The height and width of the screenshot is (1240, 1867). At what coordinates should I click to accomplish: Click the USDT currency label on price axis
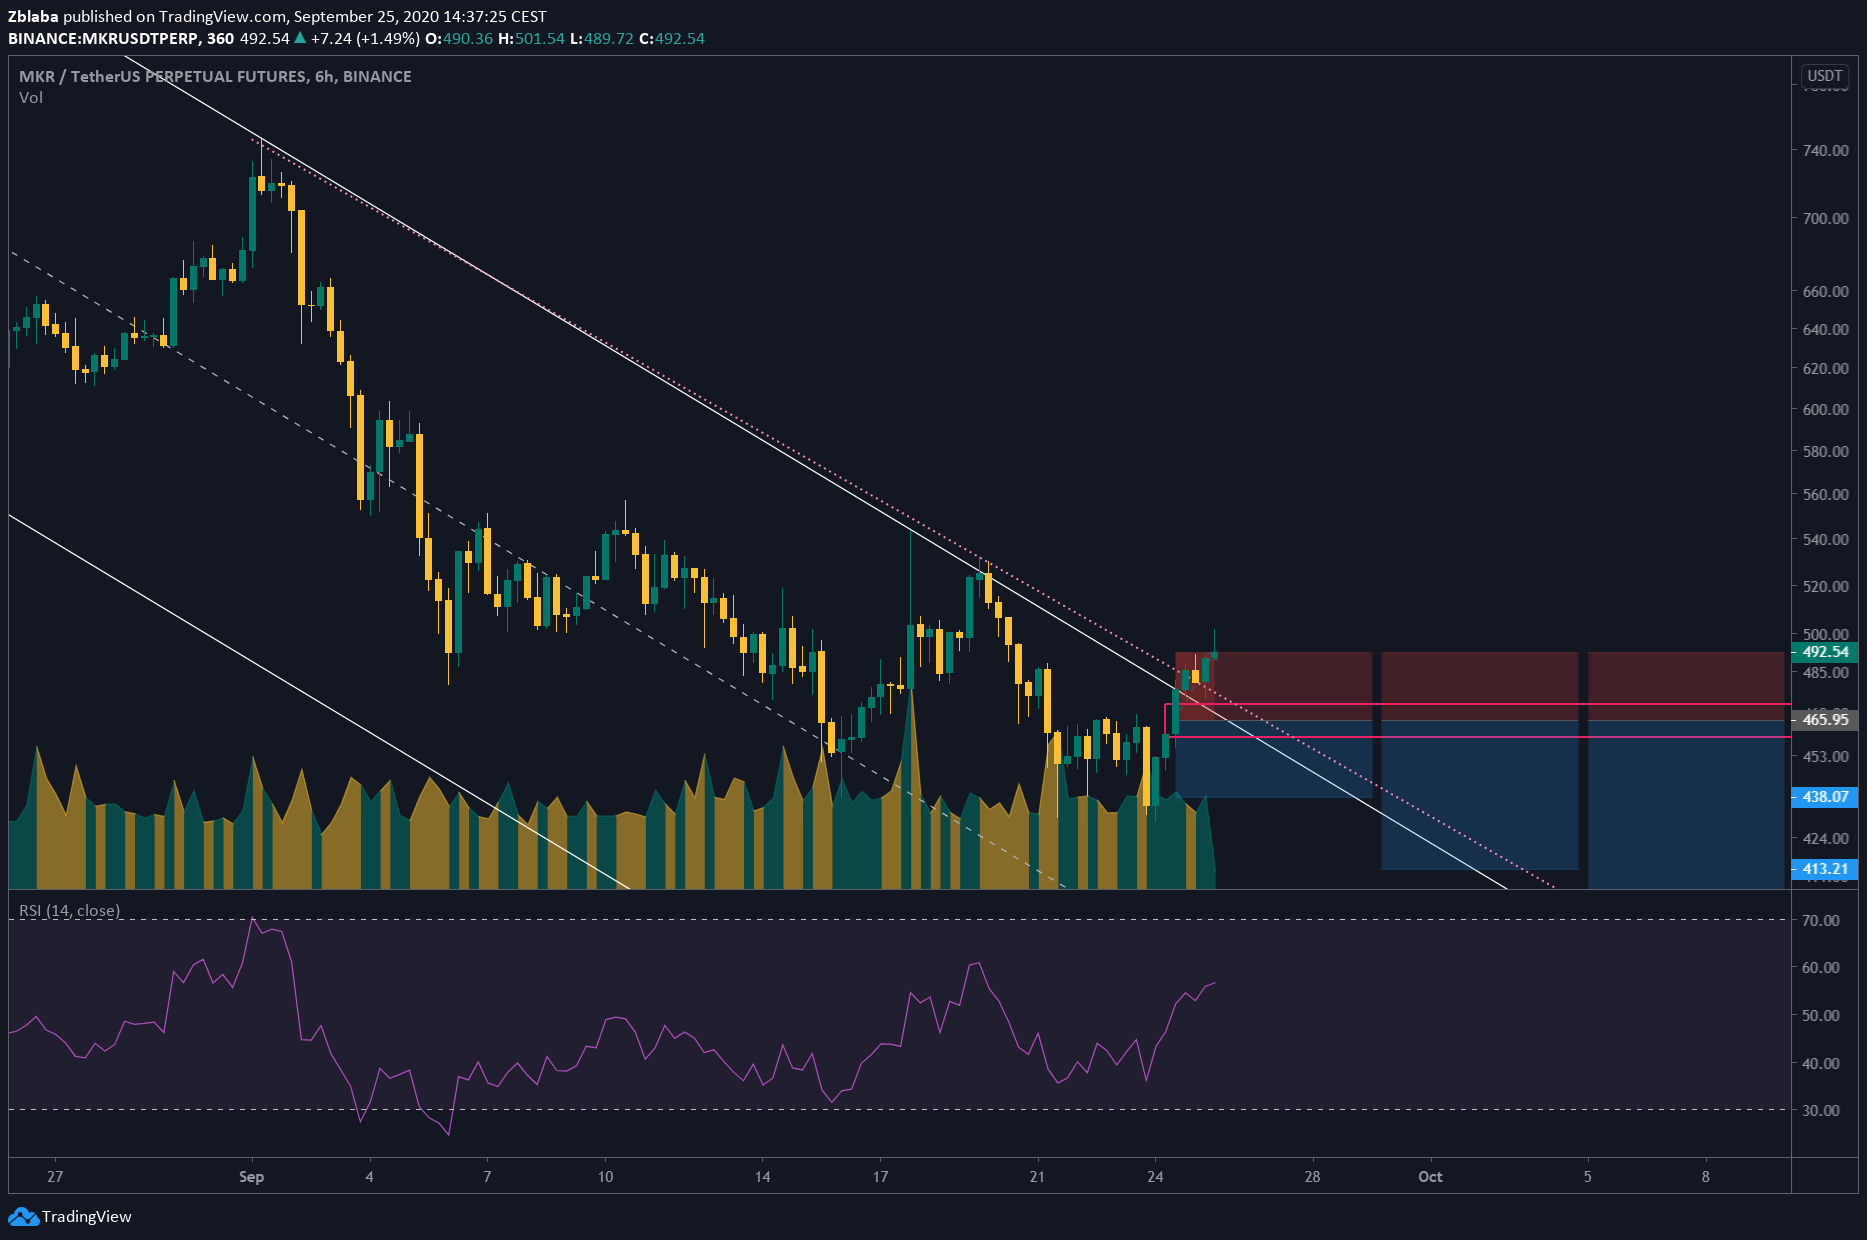click(x=1824, y=76)
